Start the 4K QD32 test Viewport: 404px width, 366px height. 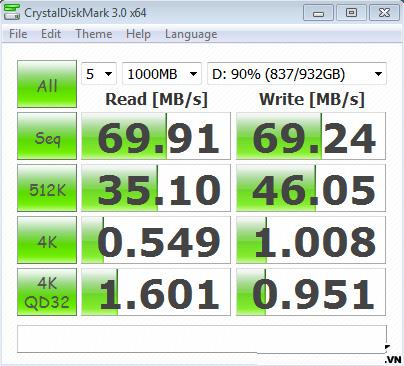point(47,292)
